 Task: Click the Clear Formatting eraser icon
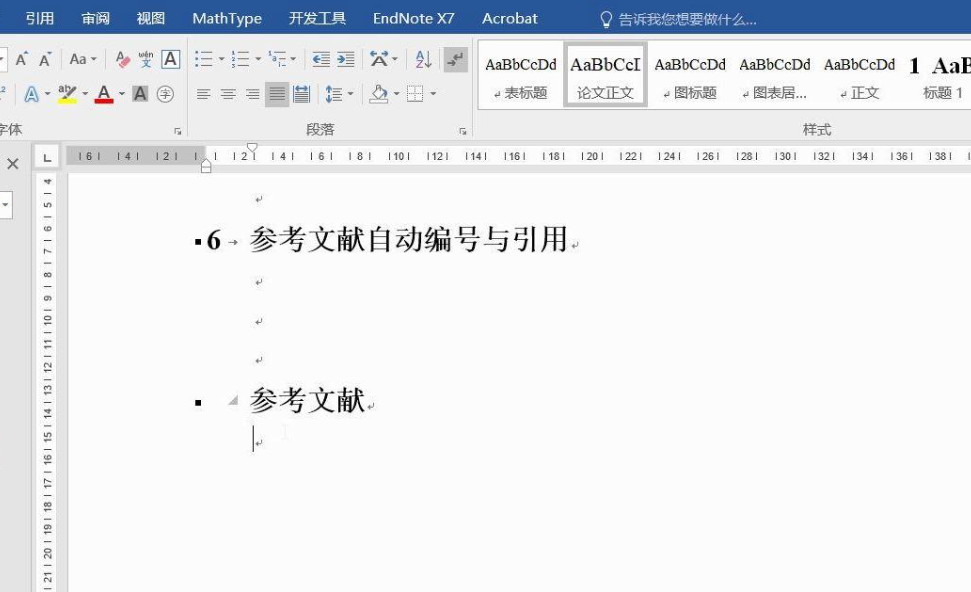click(123, 60)
